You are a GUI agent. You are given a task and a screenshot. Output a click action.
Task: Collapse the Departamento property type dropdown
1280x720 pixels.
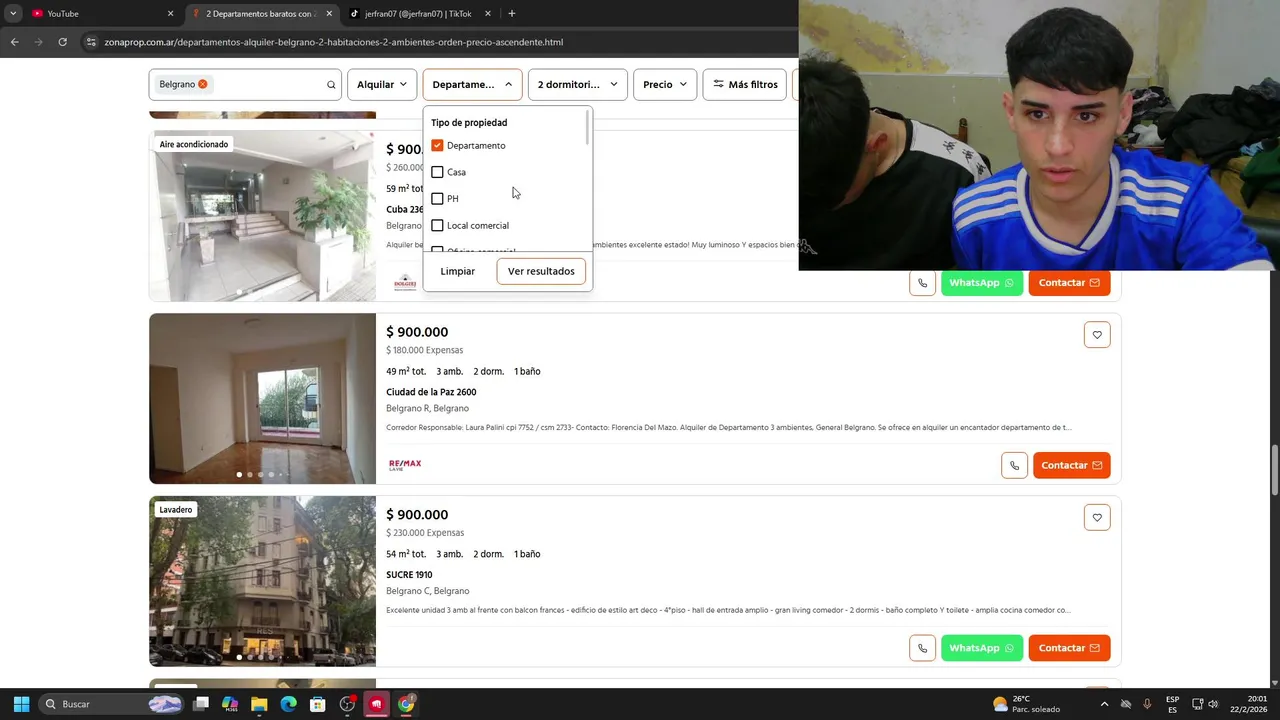pyautogui.click(x=472, y=85)
